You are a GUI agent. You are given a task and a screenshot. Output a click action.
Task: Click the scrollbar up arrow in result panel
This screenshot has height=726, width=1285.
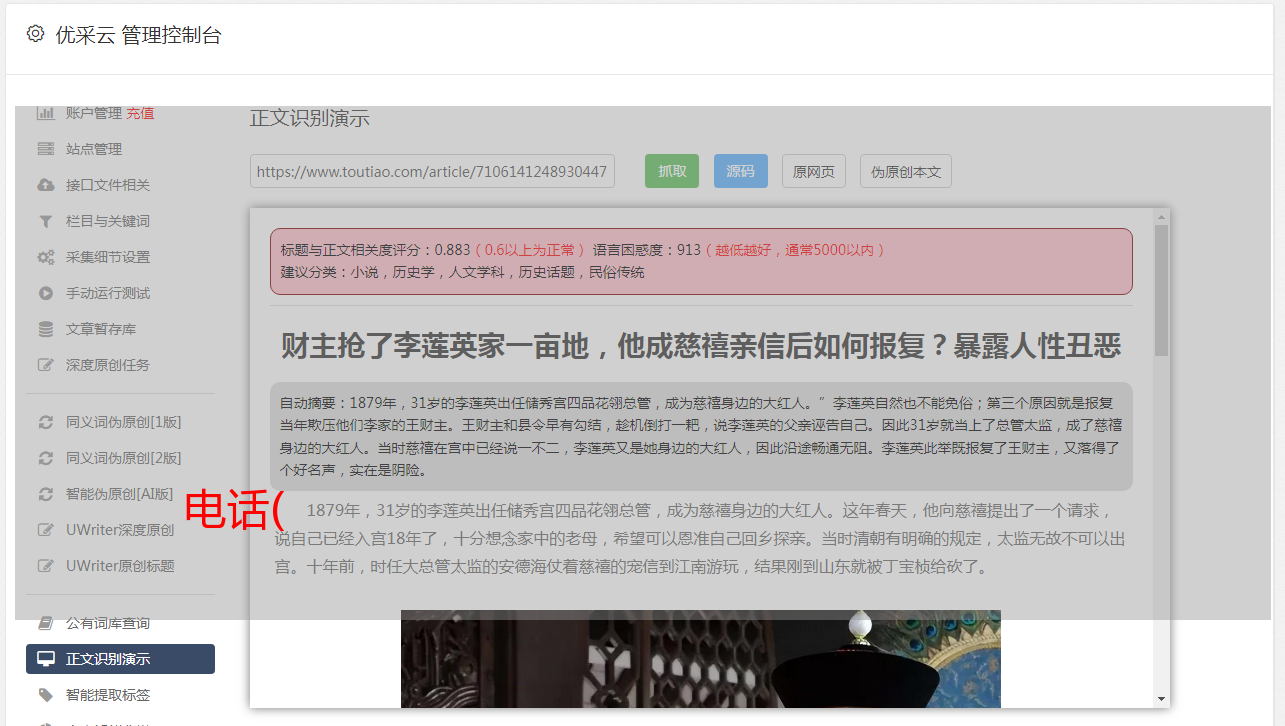coord(1161,216)
